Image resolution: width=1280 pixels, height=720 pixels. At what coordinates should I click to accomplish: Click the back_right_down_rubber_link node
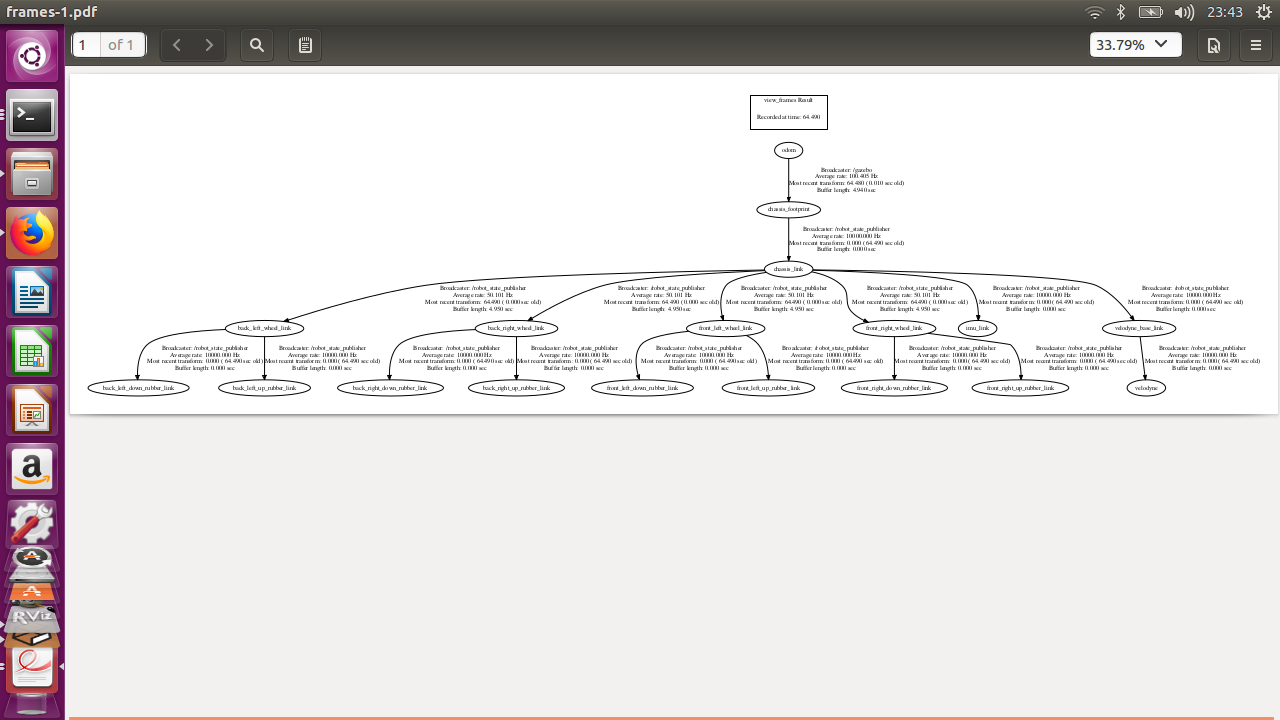(390, 387)
